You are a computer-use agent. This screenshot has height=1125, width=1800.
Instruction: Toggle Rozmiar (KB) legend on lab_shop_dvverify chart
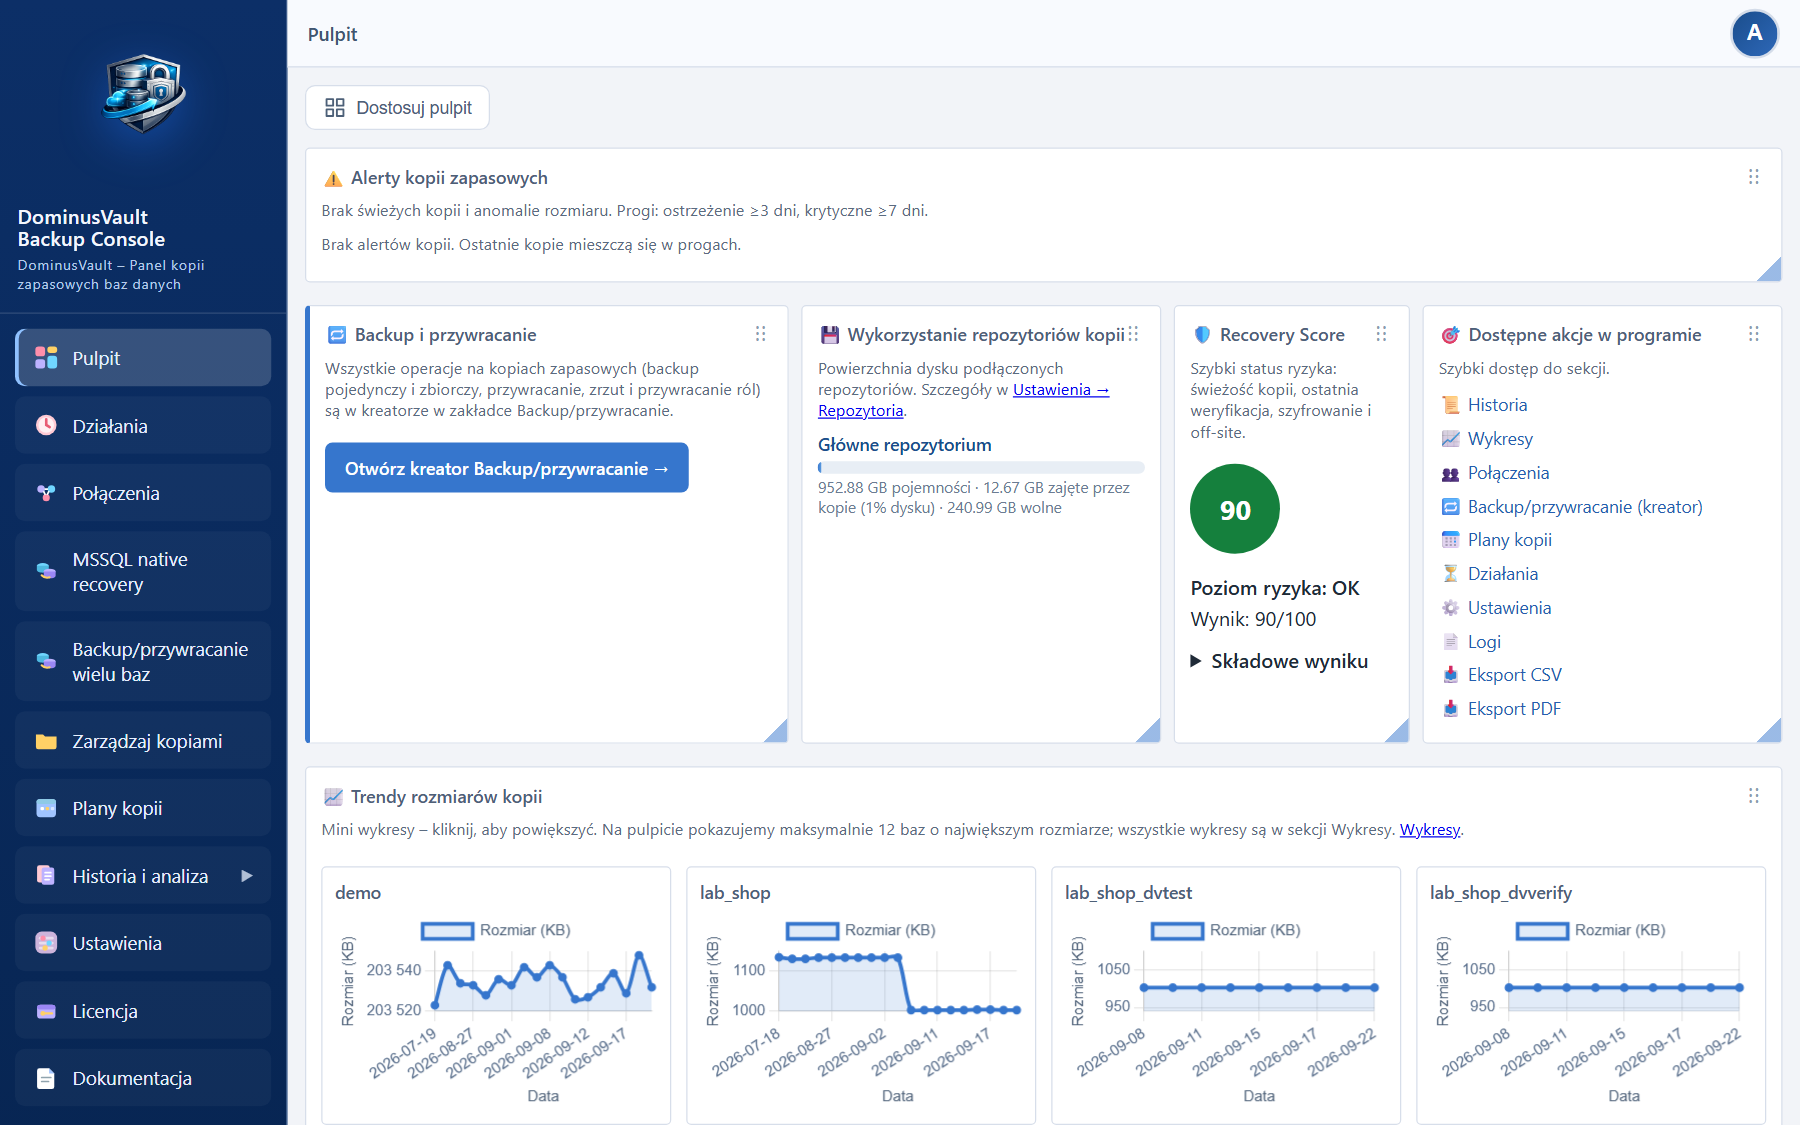point(1591,930)
